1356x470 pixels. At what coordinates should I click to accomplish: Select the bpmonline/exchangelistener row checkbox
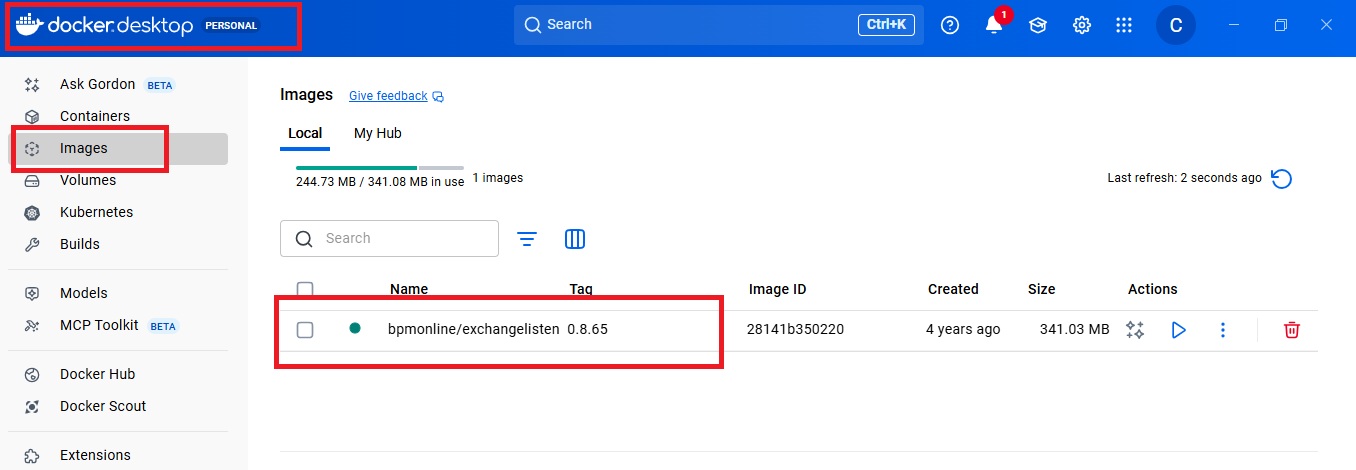(x=305, y=330)
